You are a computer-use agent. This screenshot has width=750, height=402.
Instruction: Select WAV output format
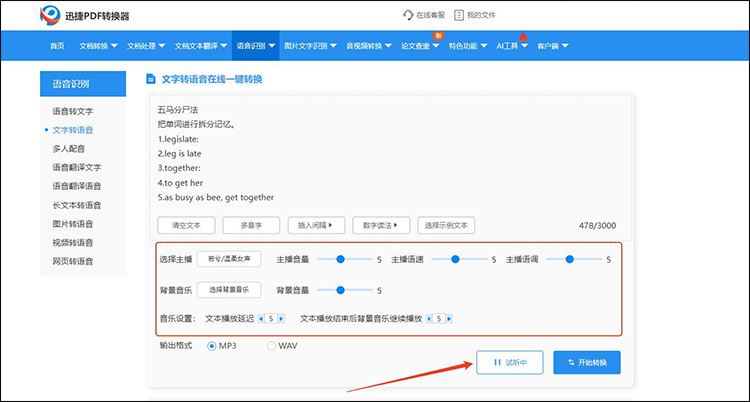(271, 346)
